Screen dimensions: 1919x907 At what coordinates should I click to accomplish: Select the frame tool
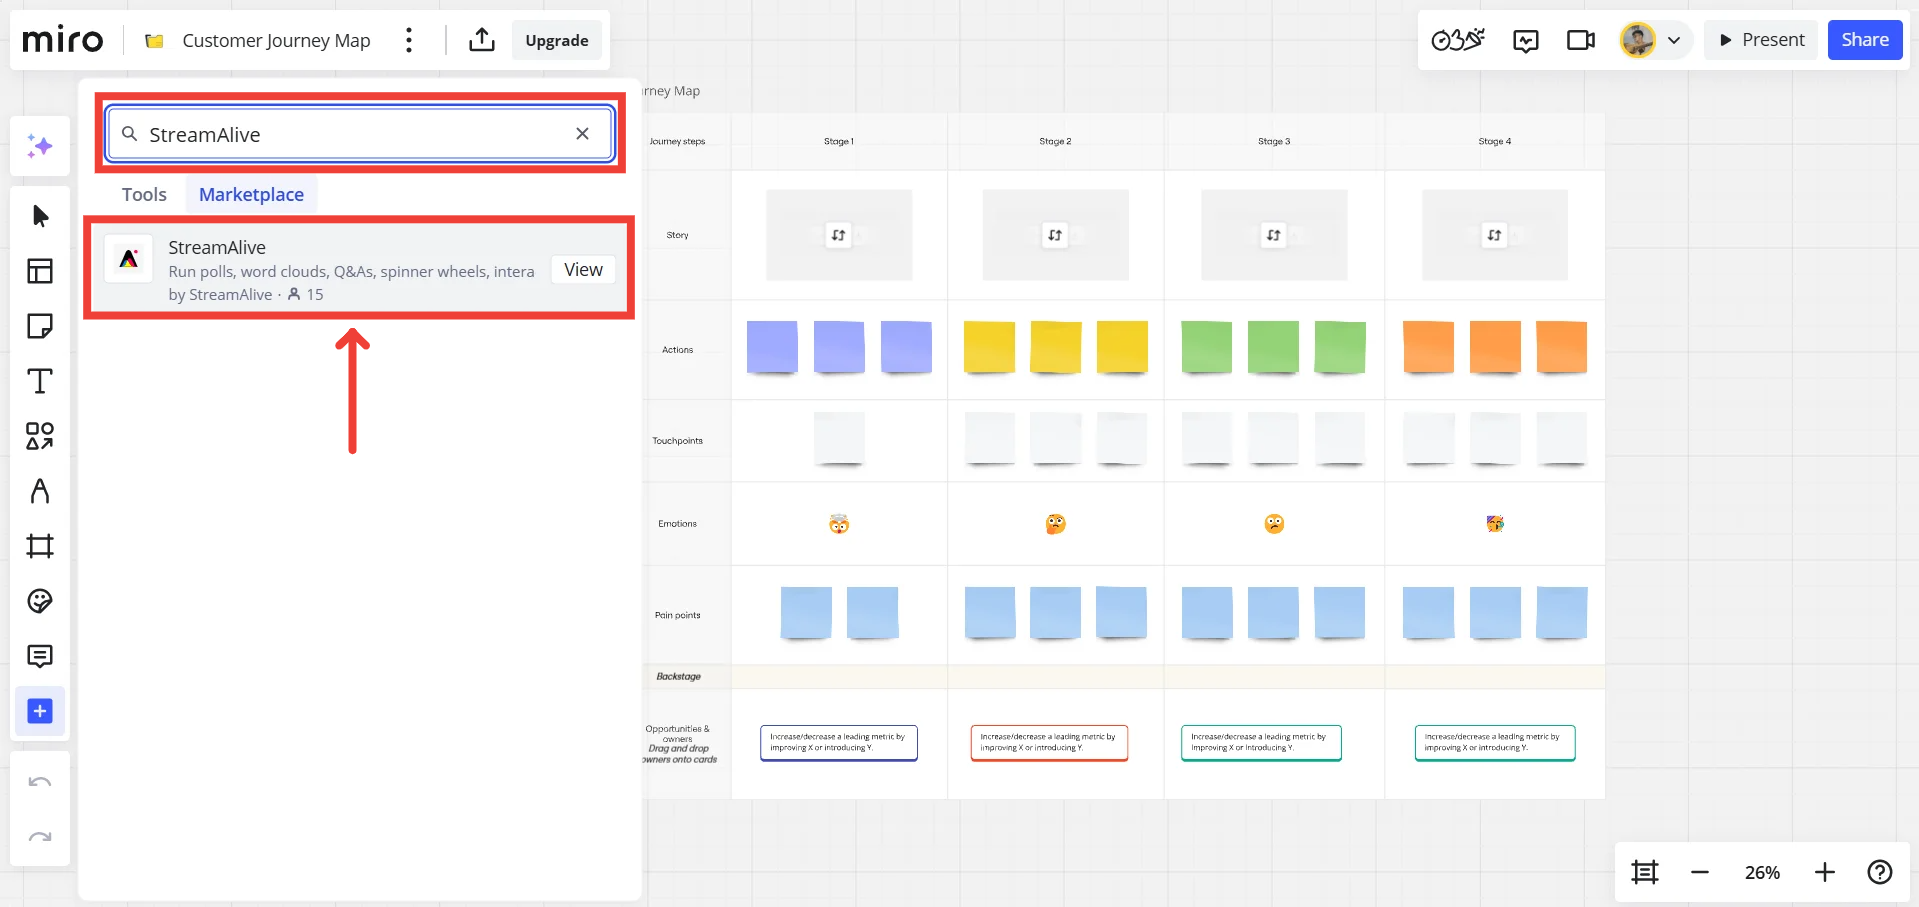40,546
